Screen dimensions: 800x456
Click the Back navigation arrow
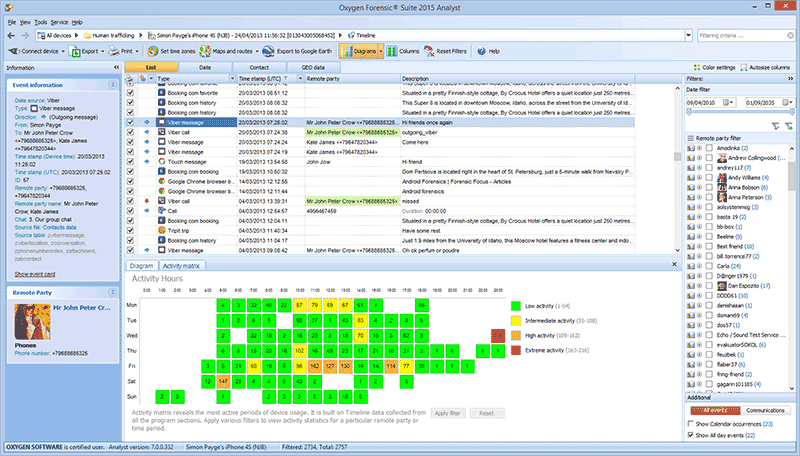coord(11,36)
